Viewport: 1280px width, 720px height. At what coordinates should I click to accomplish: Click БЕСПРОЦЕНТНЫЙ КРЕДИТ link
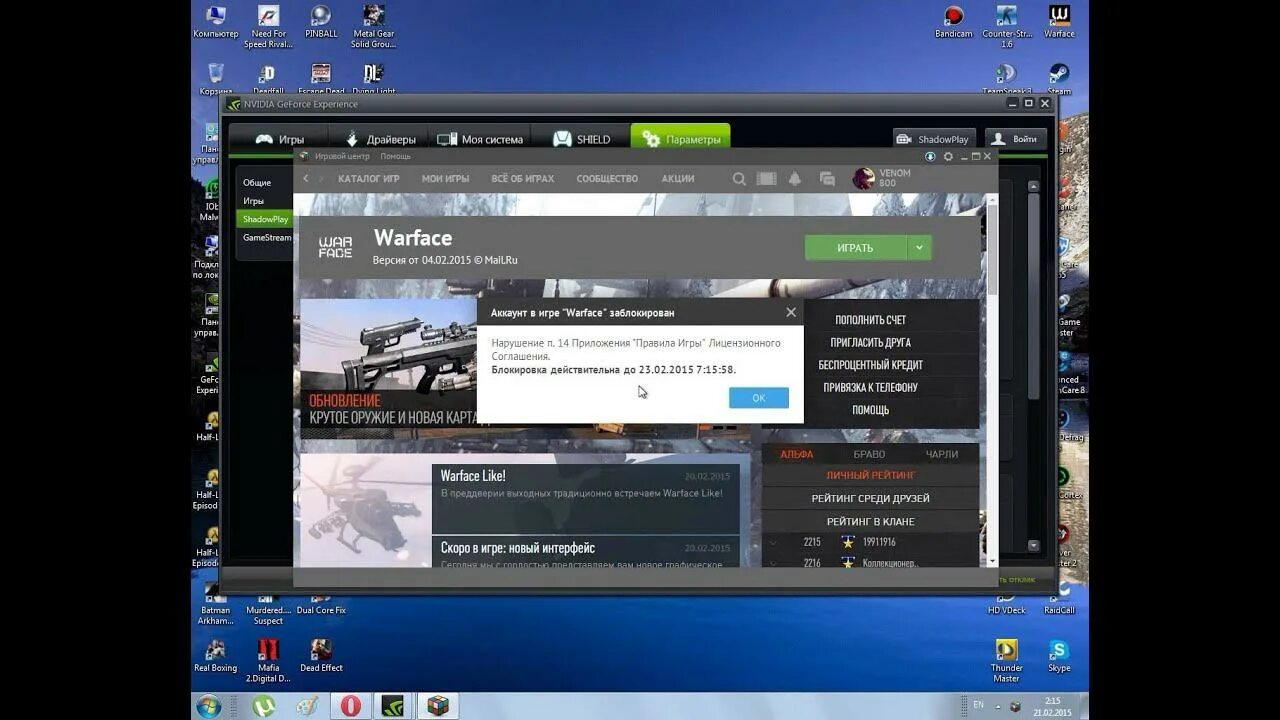[x=870, y=365]
